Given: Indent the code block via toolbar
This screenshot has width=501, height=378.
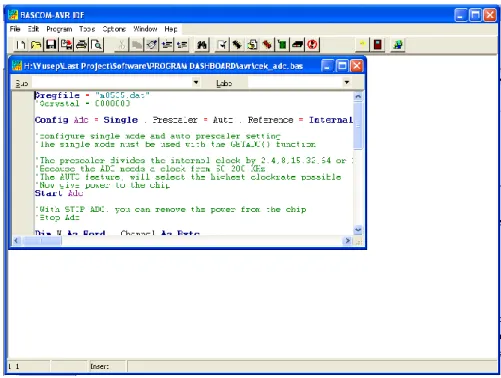Looking at the screenshot, I should [167, 44].
